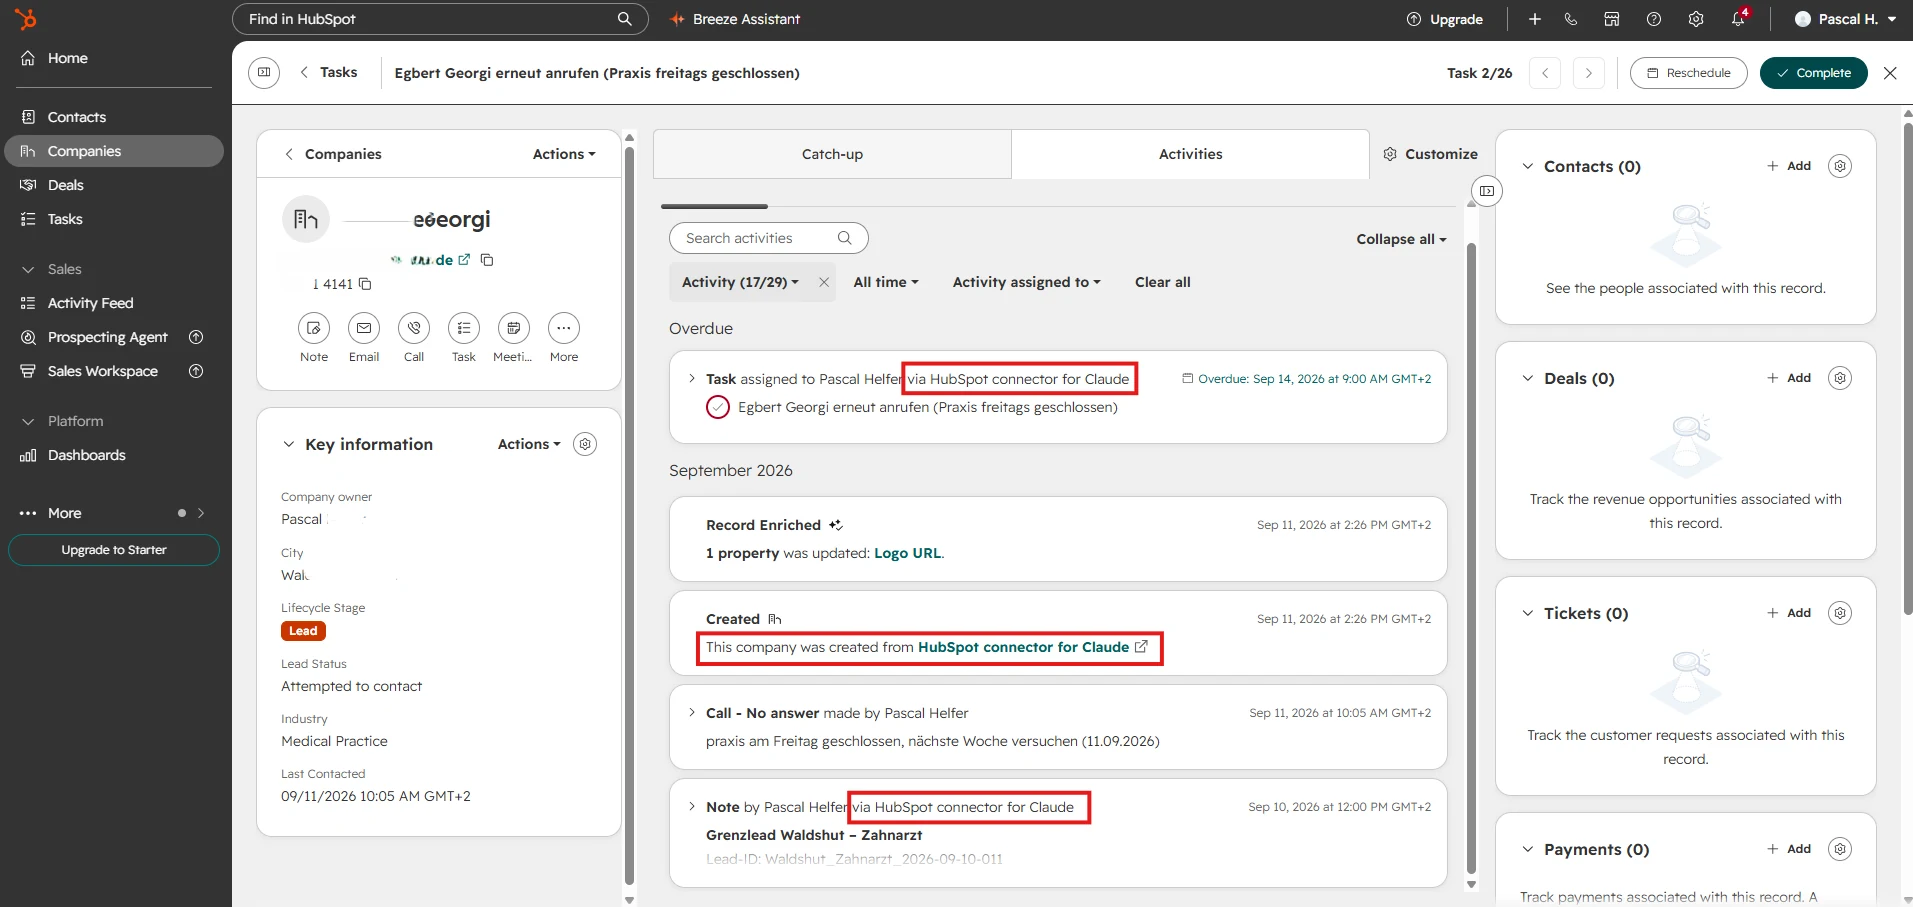Collapse the Key information section
This screenshot has height=907, width=1913.
[x=289, y=444]
